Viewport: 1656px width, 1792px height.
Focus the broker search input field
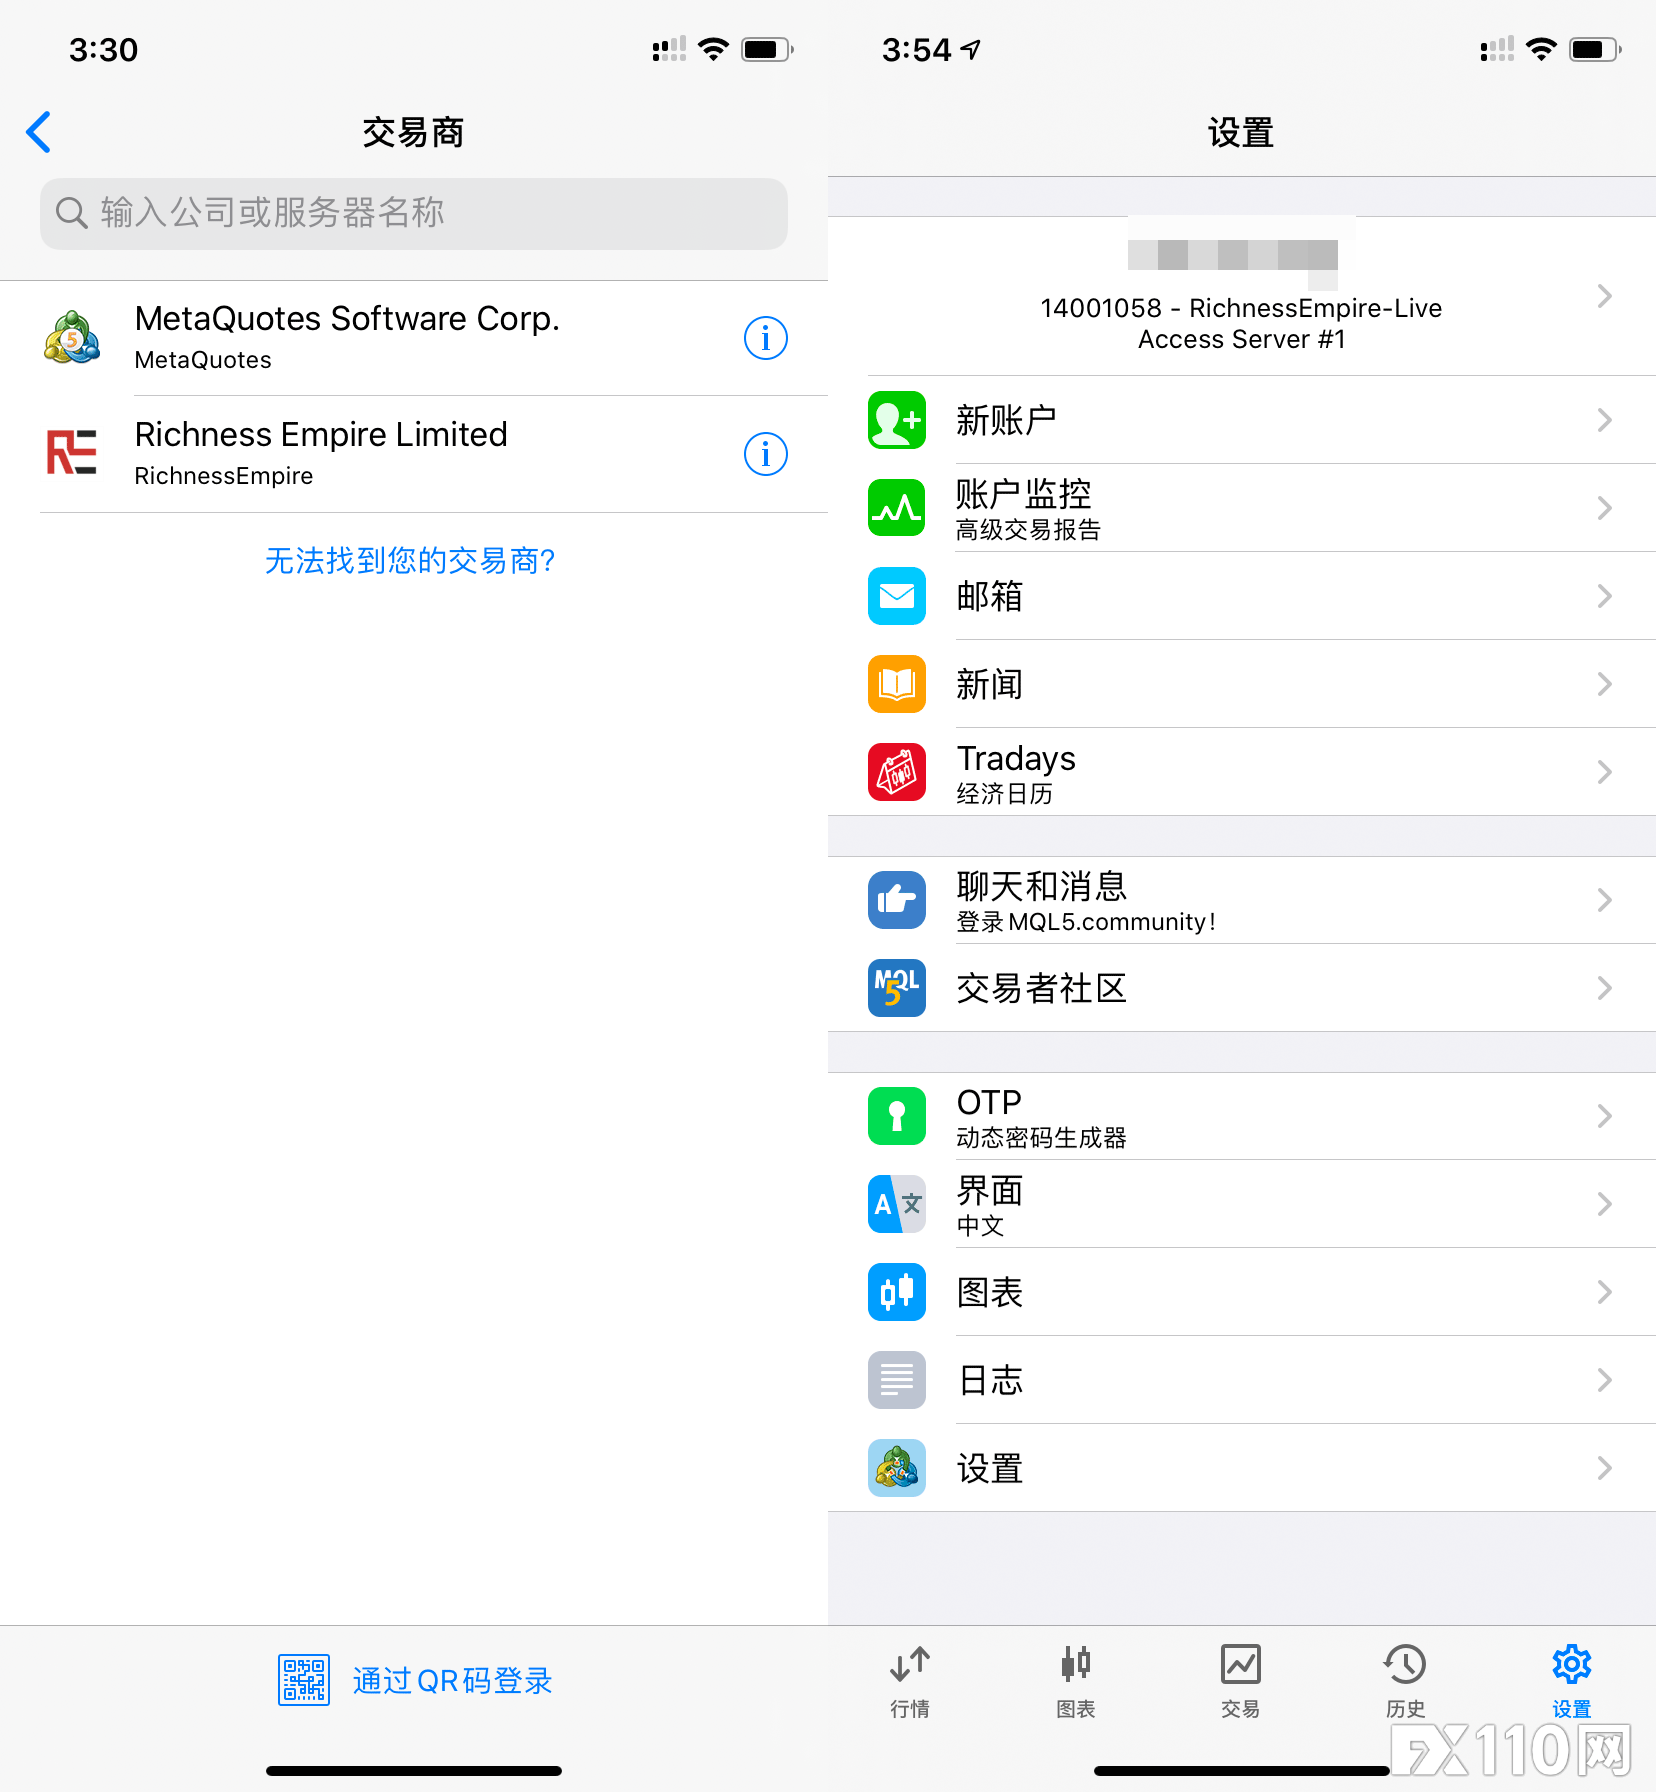pyautogui.click(x=414, y=213)
